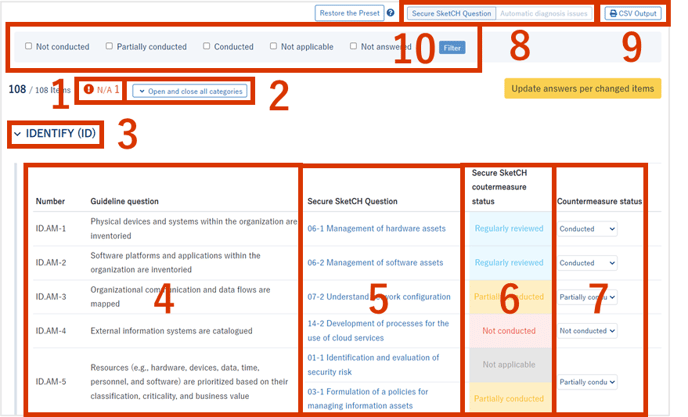Viewport: 688px width, 417px height.
Task: Open 07-2 Understand network configuration link
Action: [379, 297]
